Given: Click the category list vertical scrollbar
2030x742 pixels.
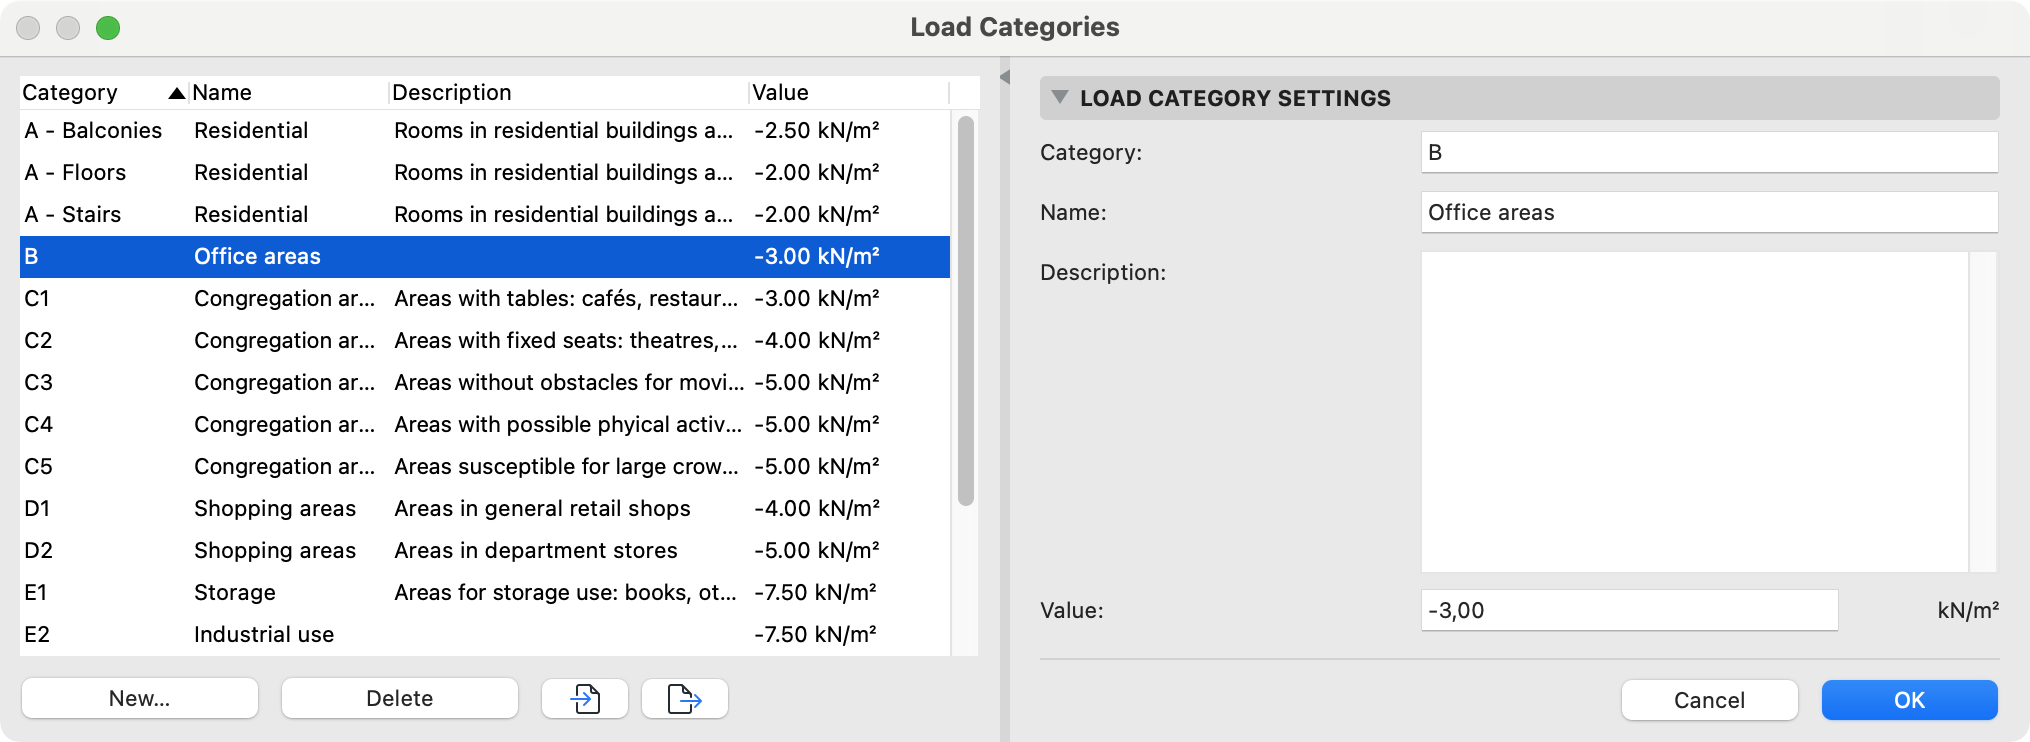Looking at the screenshot, I should click(x=965, y=312).
